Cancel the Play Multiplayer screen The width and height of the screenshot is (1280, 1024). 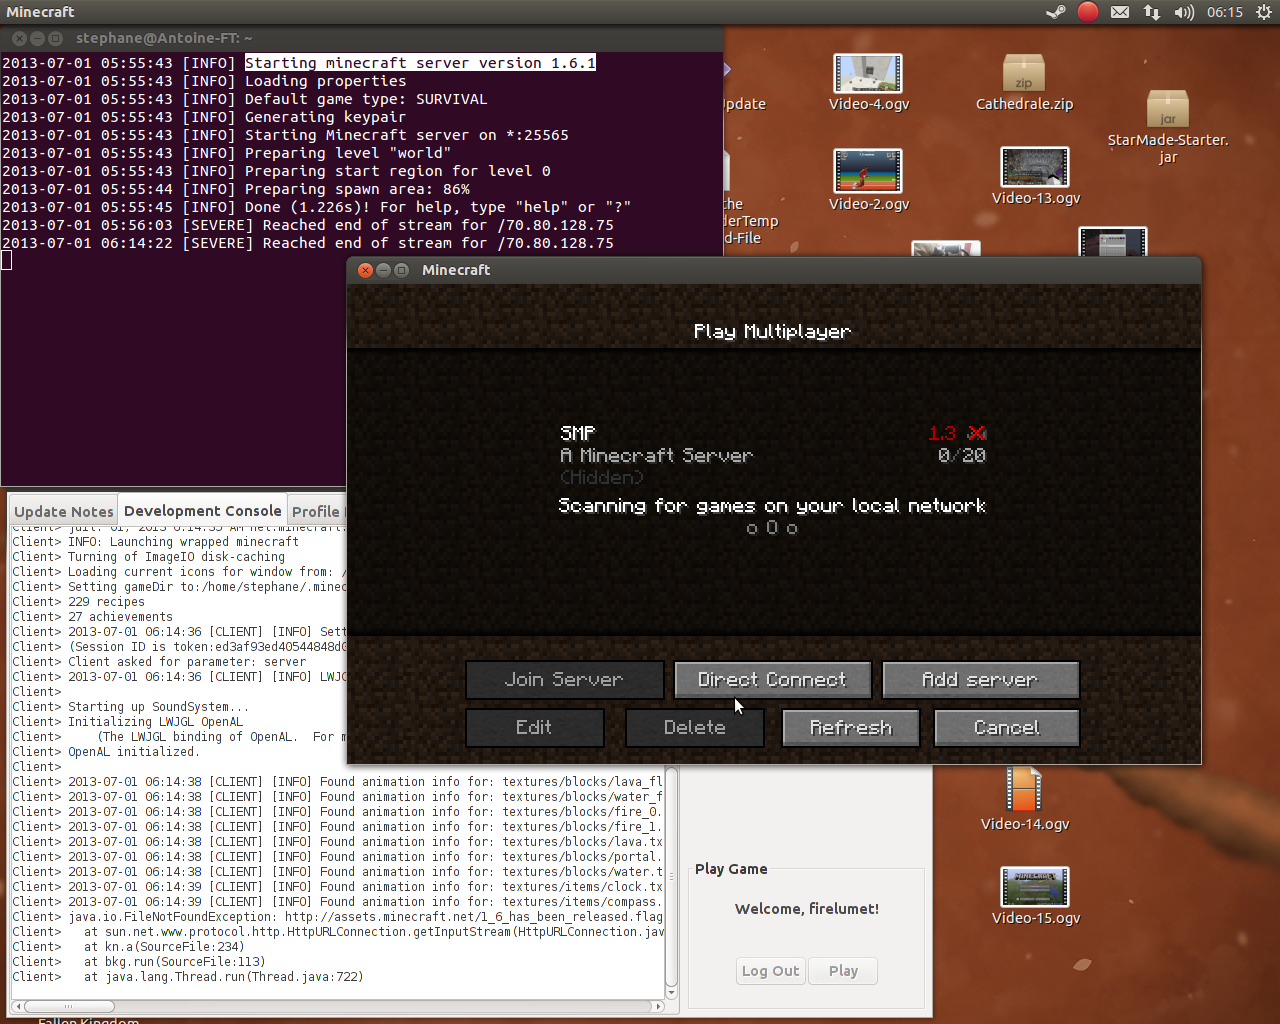pos(1007,728)
